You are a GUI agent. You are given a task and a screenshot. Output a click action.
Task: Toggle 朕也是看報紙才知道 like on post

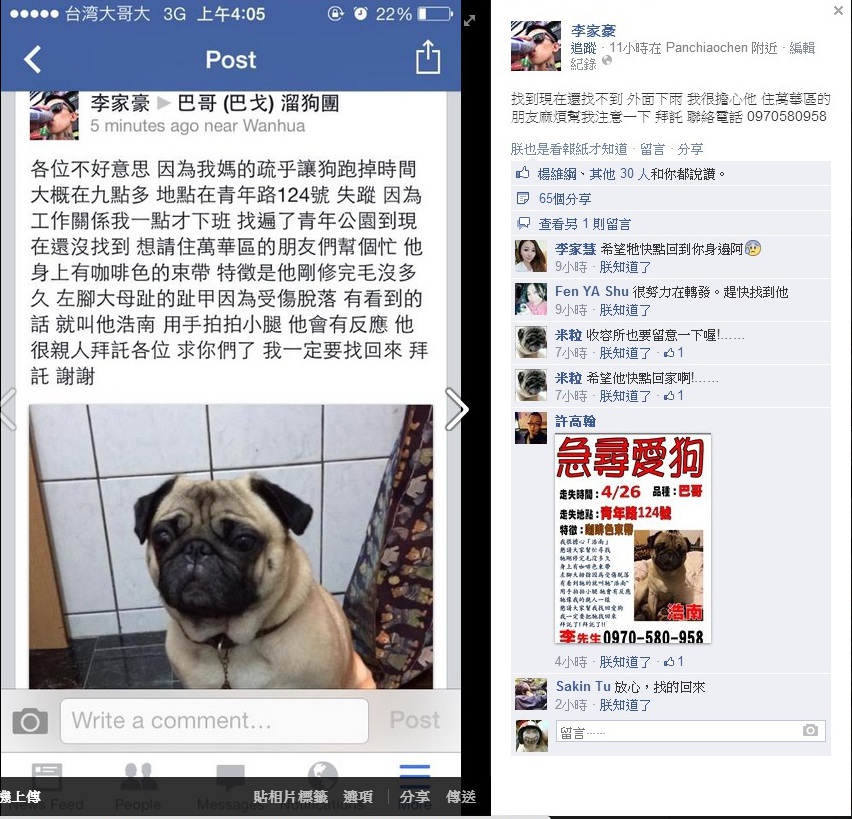[x=568, y=149]
